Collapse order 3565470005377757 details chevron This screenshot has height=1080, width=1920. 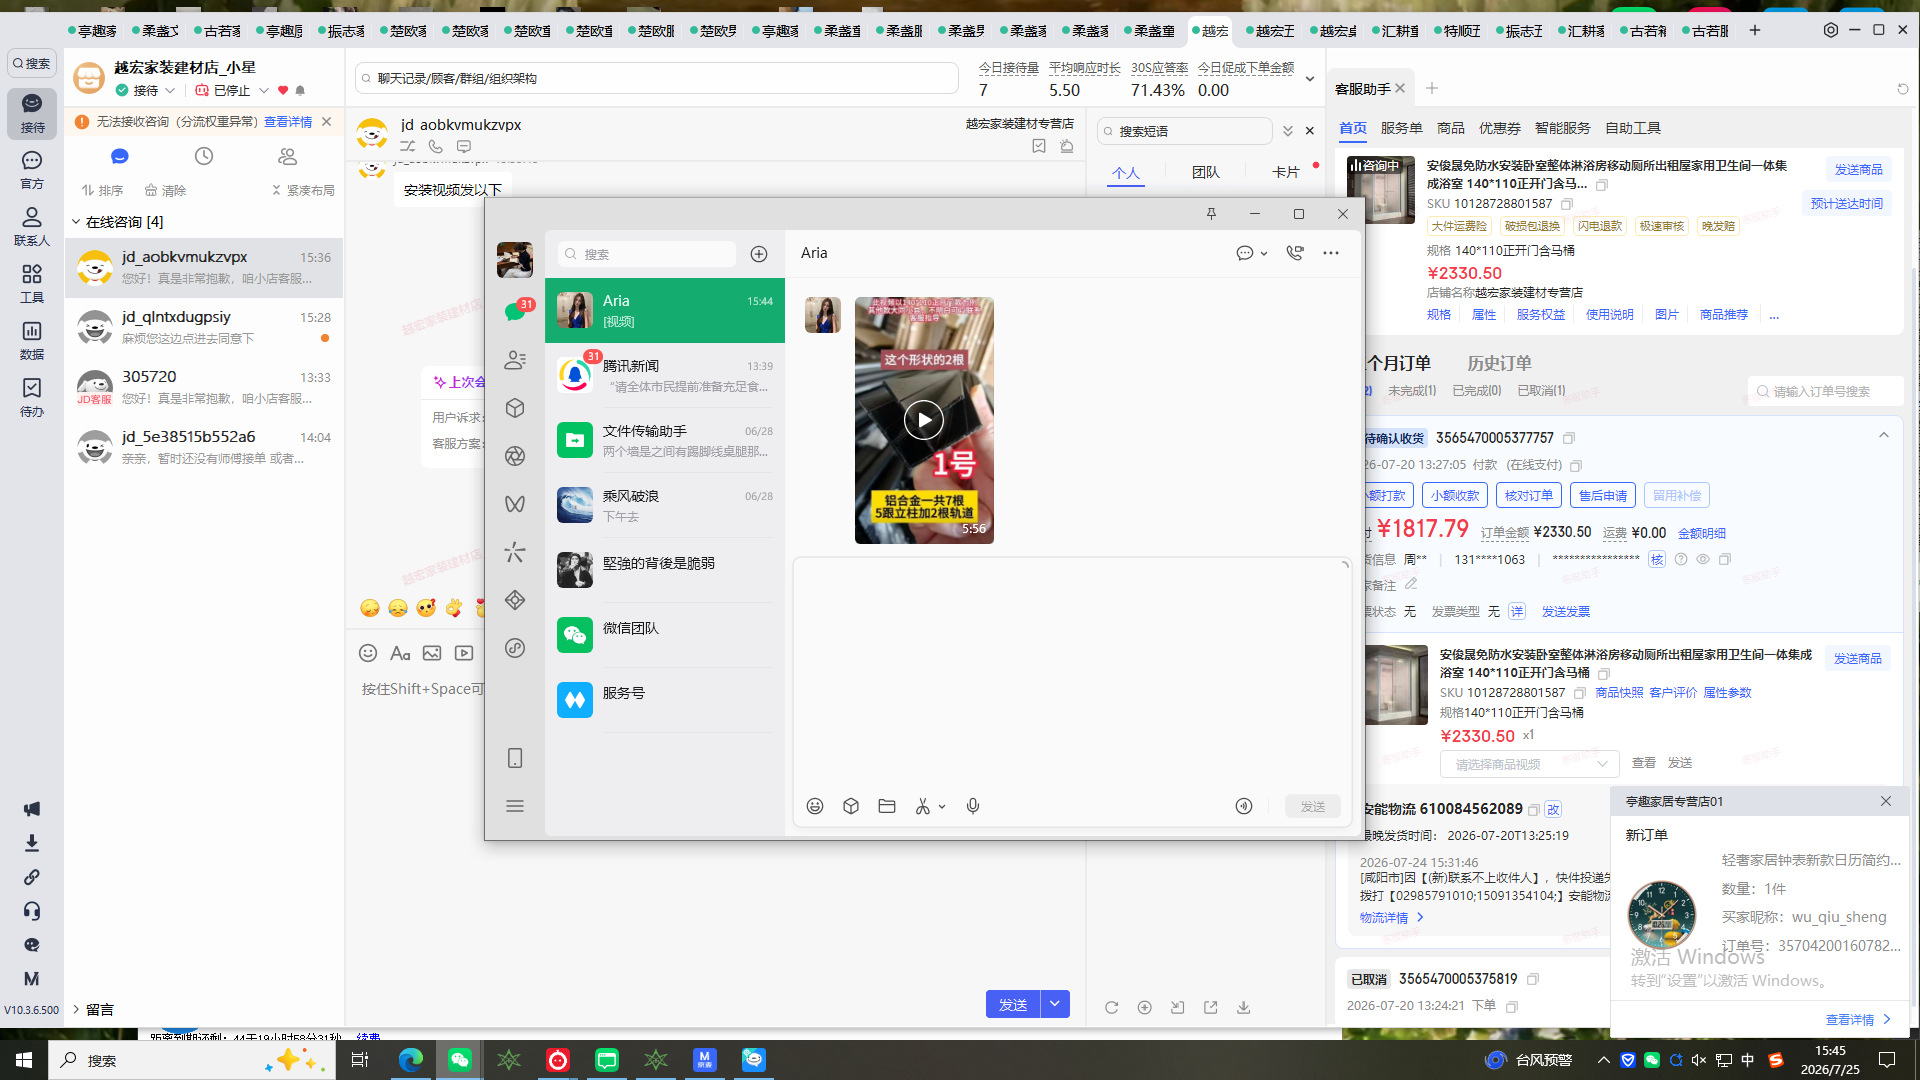pyautogui.click(x=1884, y=435)
